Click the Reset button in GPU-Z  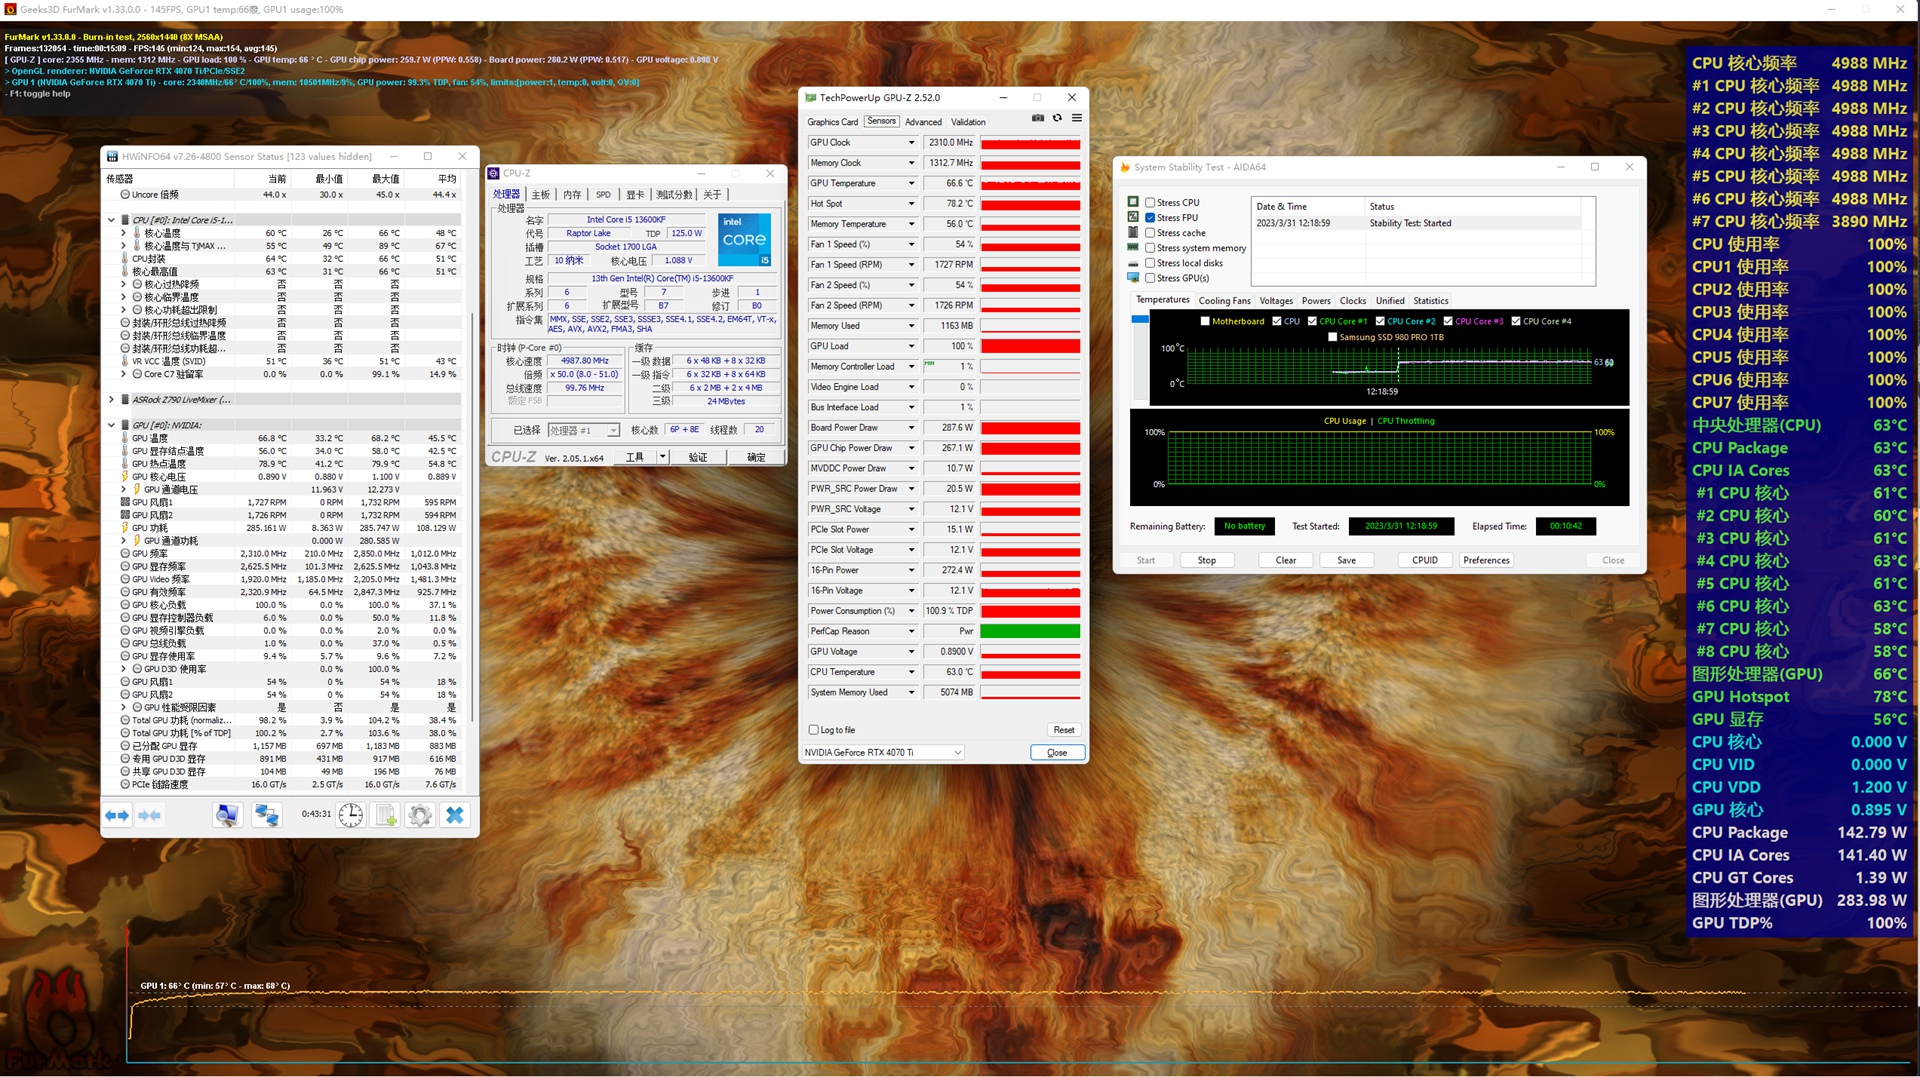[x=1063, y=730]
